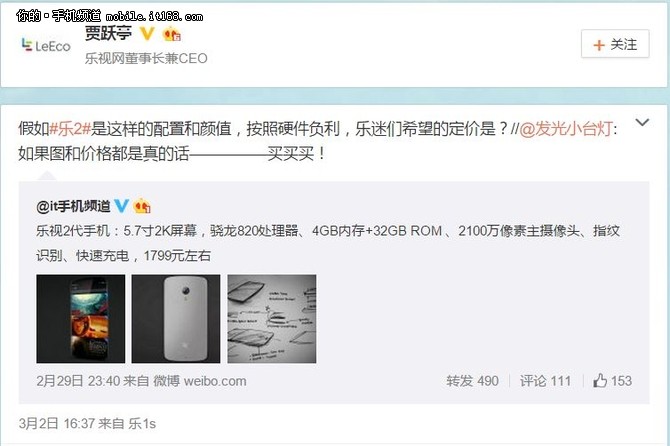View the white phone back thumbnail
670x446 pixels.
coord(176,319)
